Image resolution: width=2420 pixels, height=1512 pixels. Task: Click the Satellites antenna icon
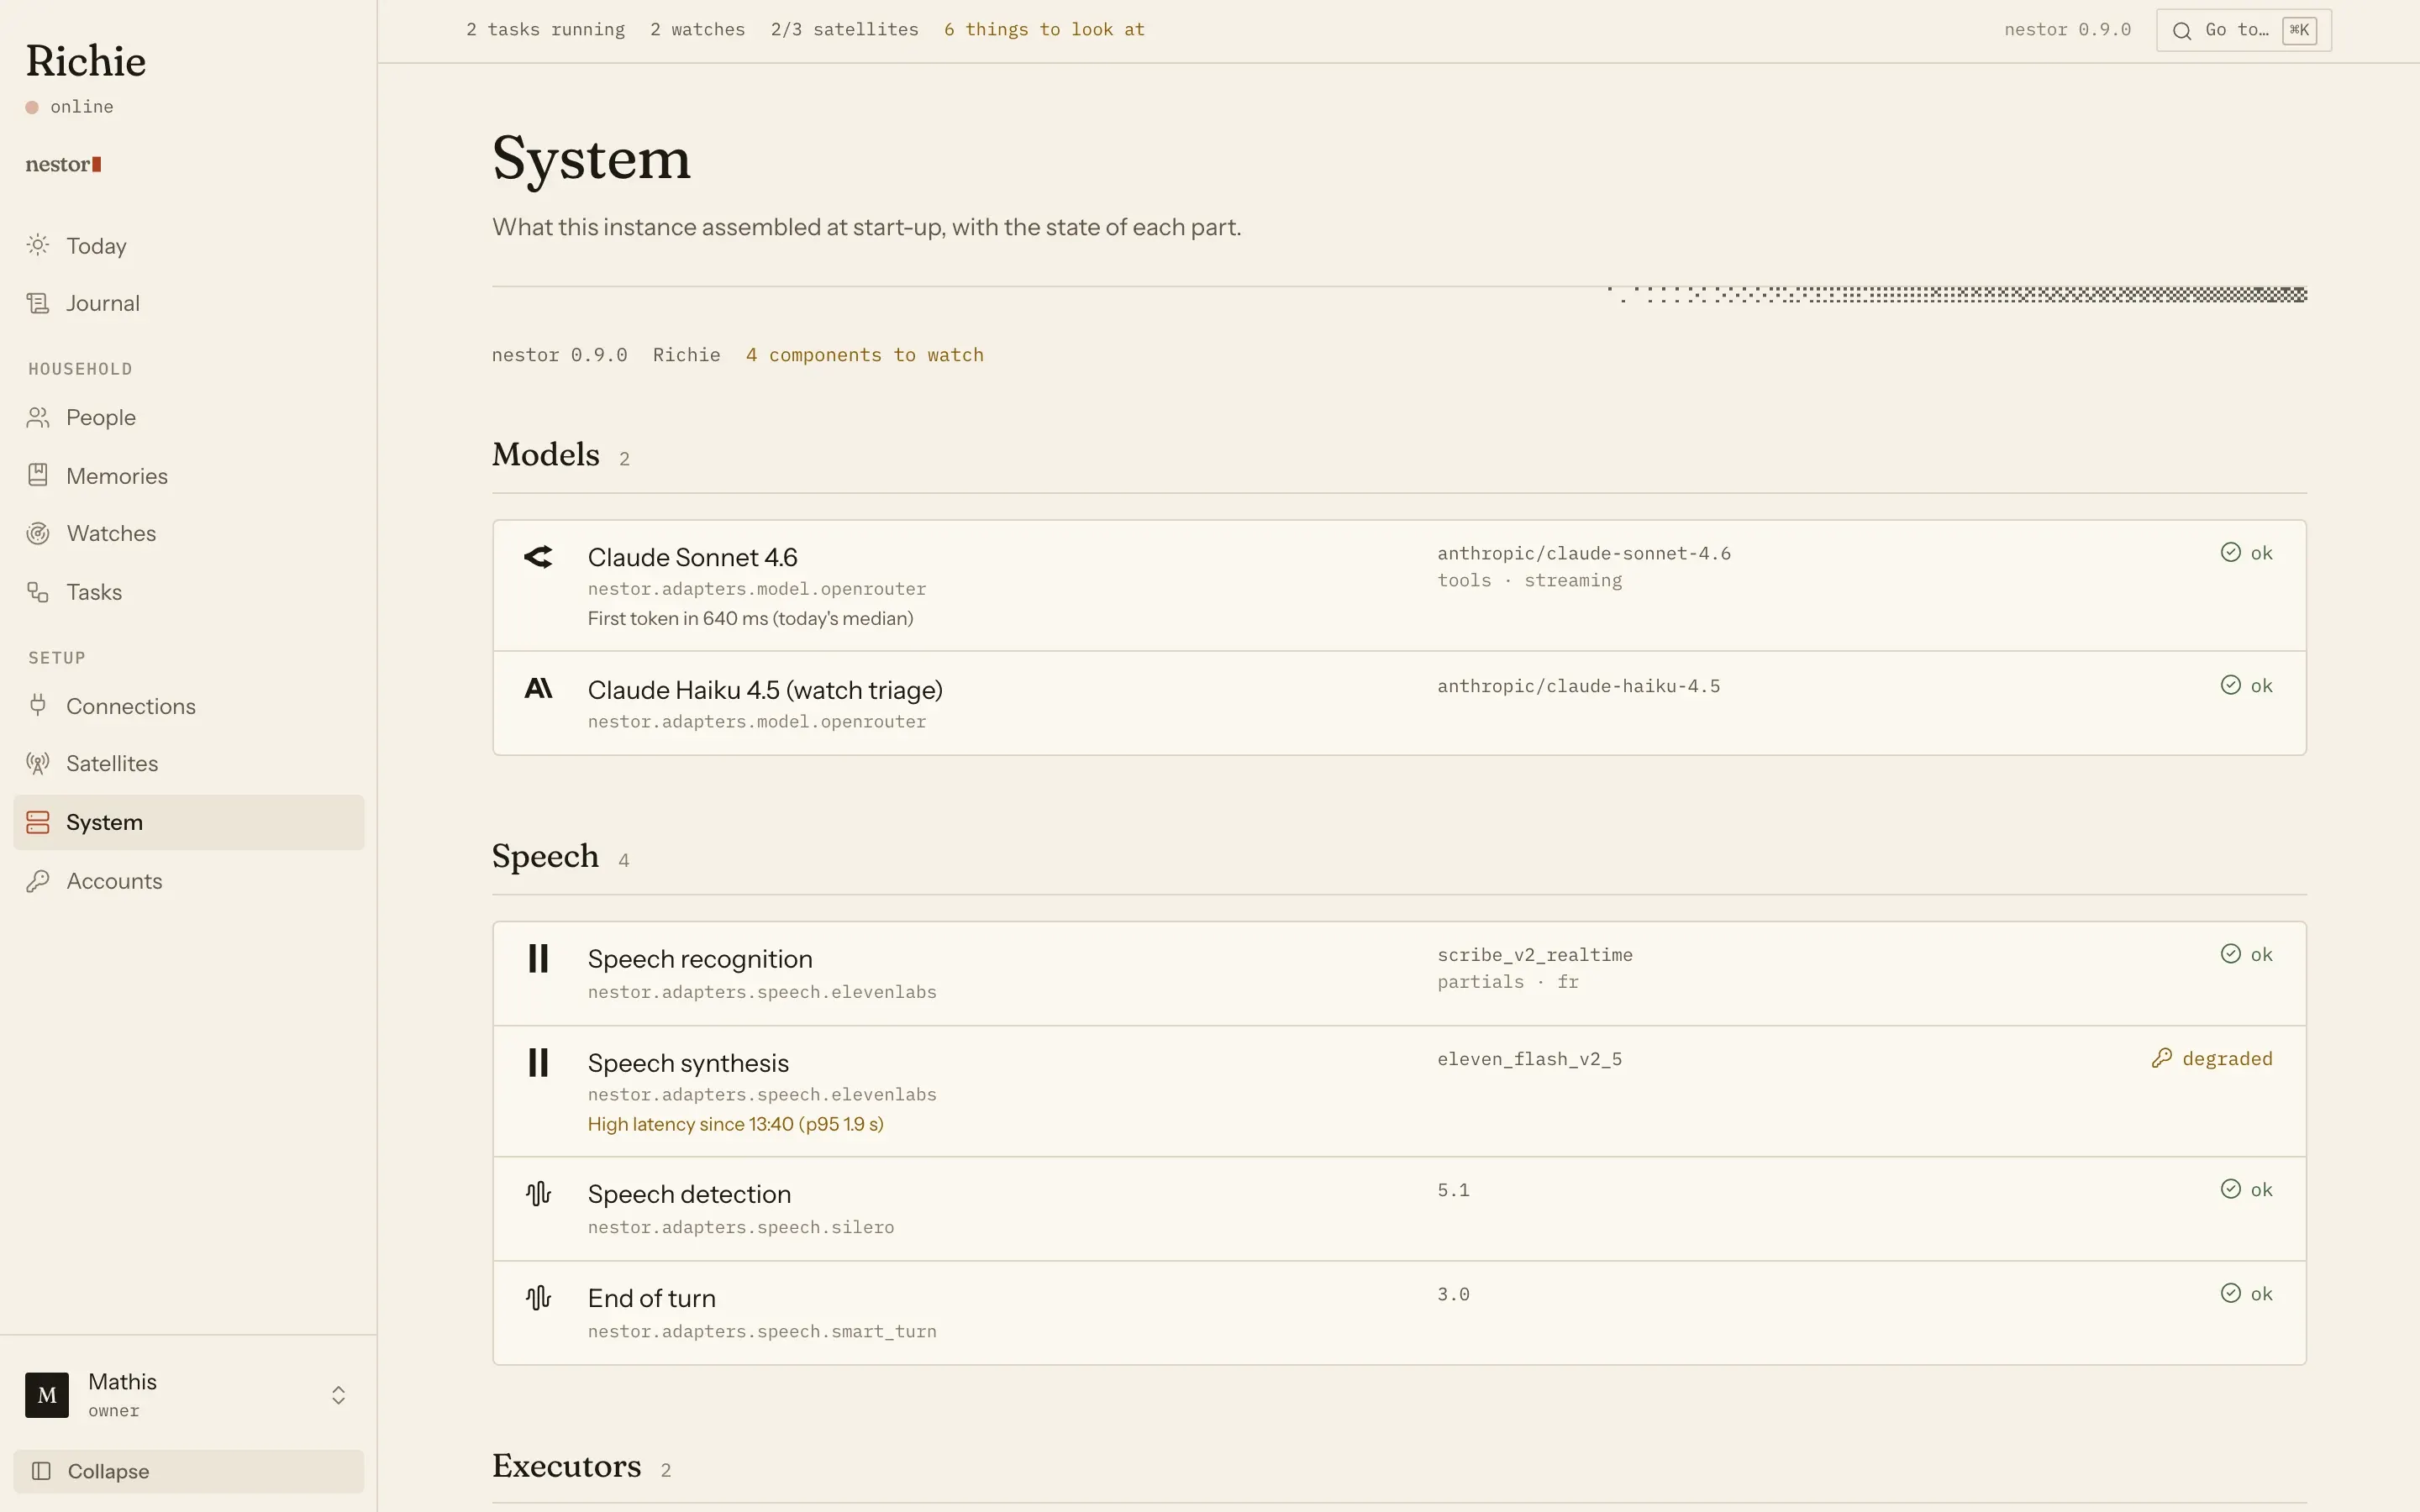pos(38,763)
